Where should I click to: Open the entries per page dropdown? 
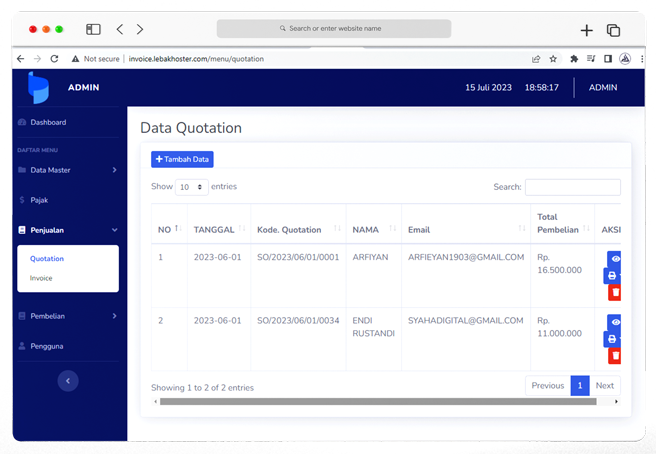tap(191, 187)
